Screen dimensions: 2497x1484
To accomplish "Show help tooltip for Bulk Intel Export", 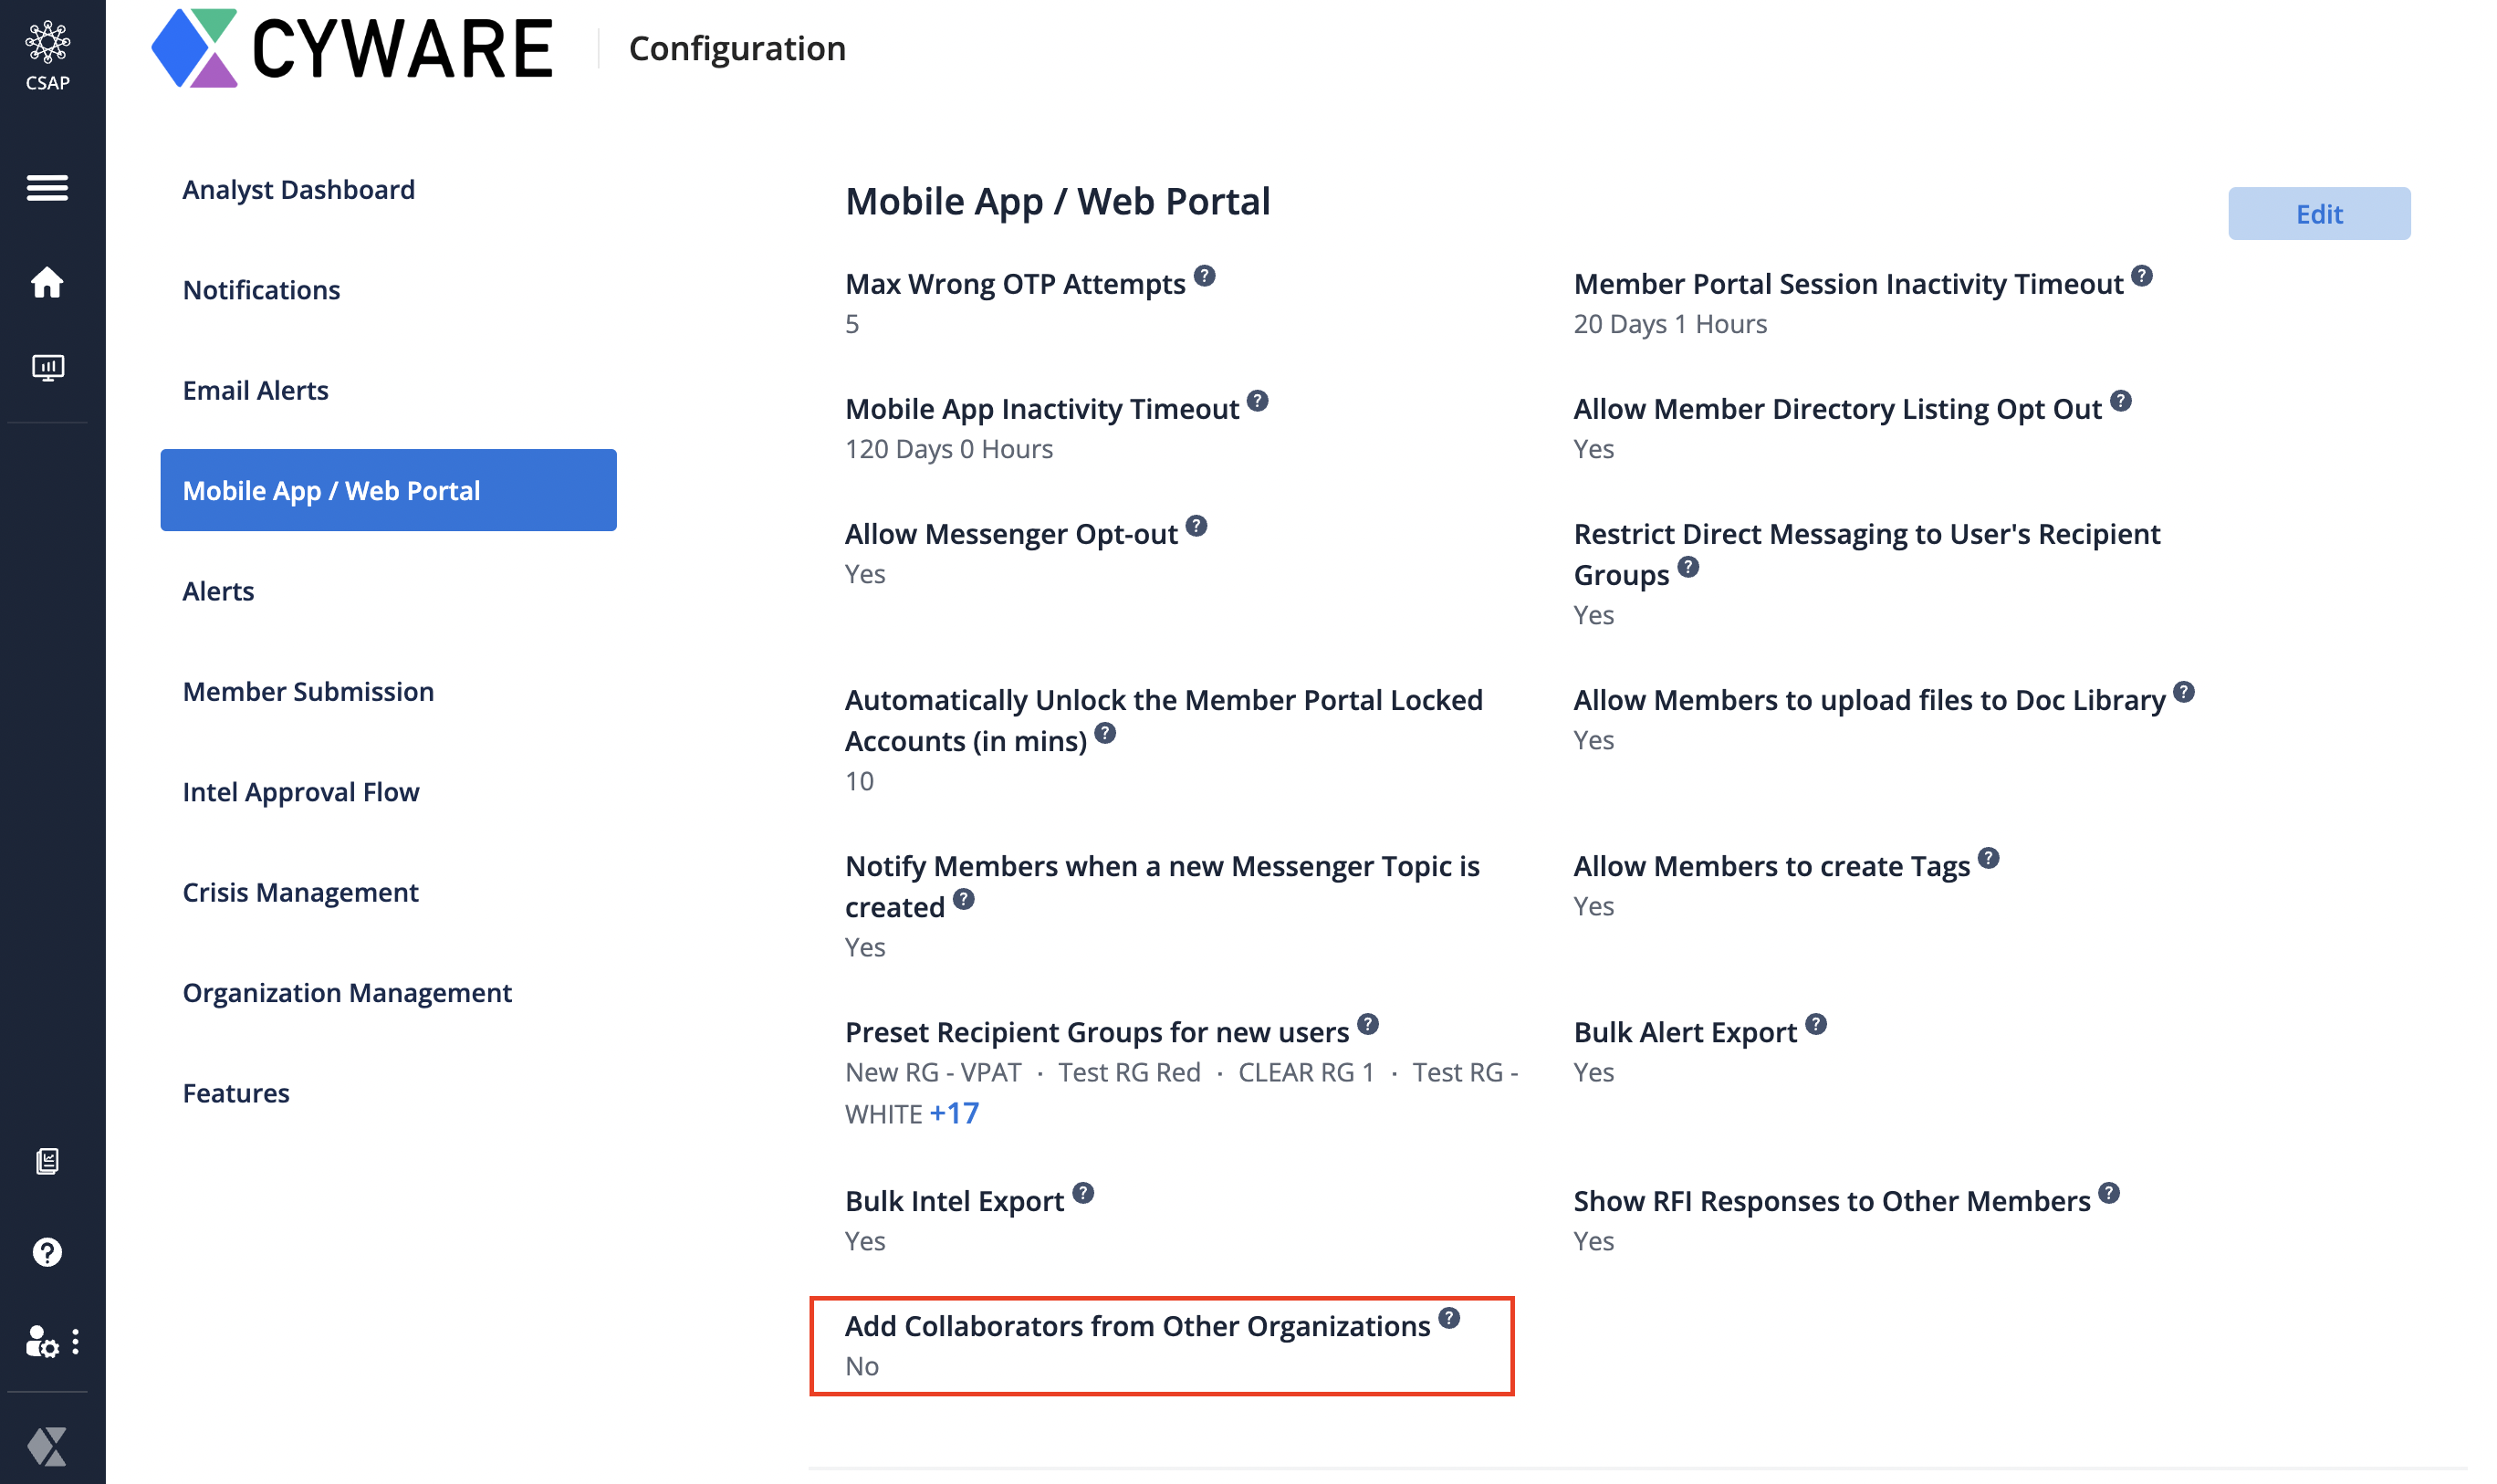I will 1083,1193.
